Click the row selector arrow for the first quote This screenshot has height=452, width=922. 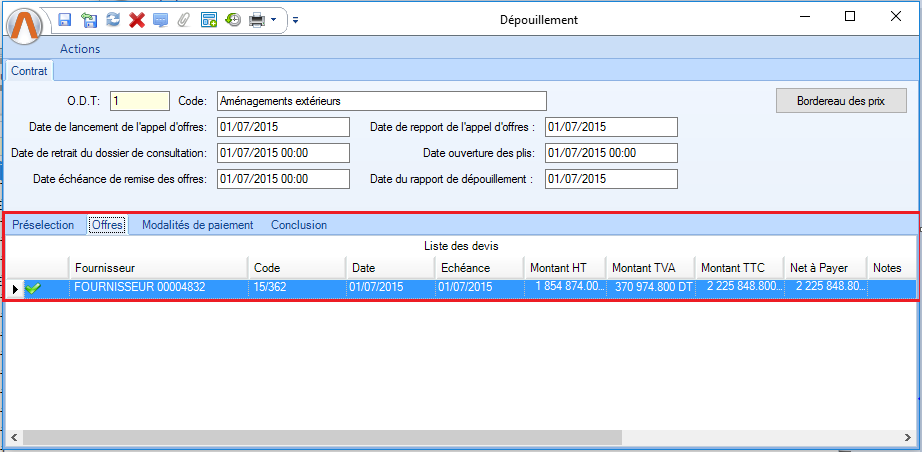click(14, 289)
